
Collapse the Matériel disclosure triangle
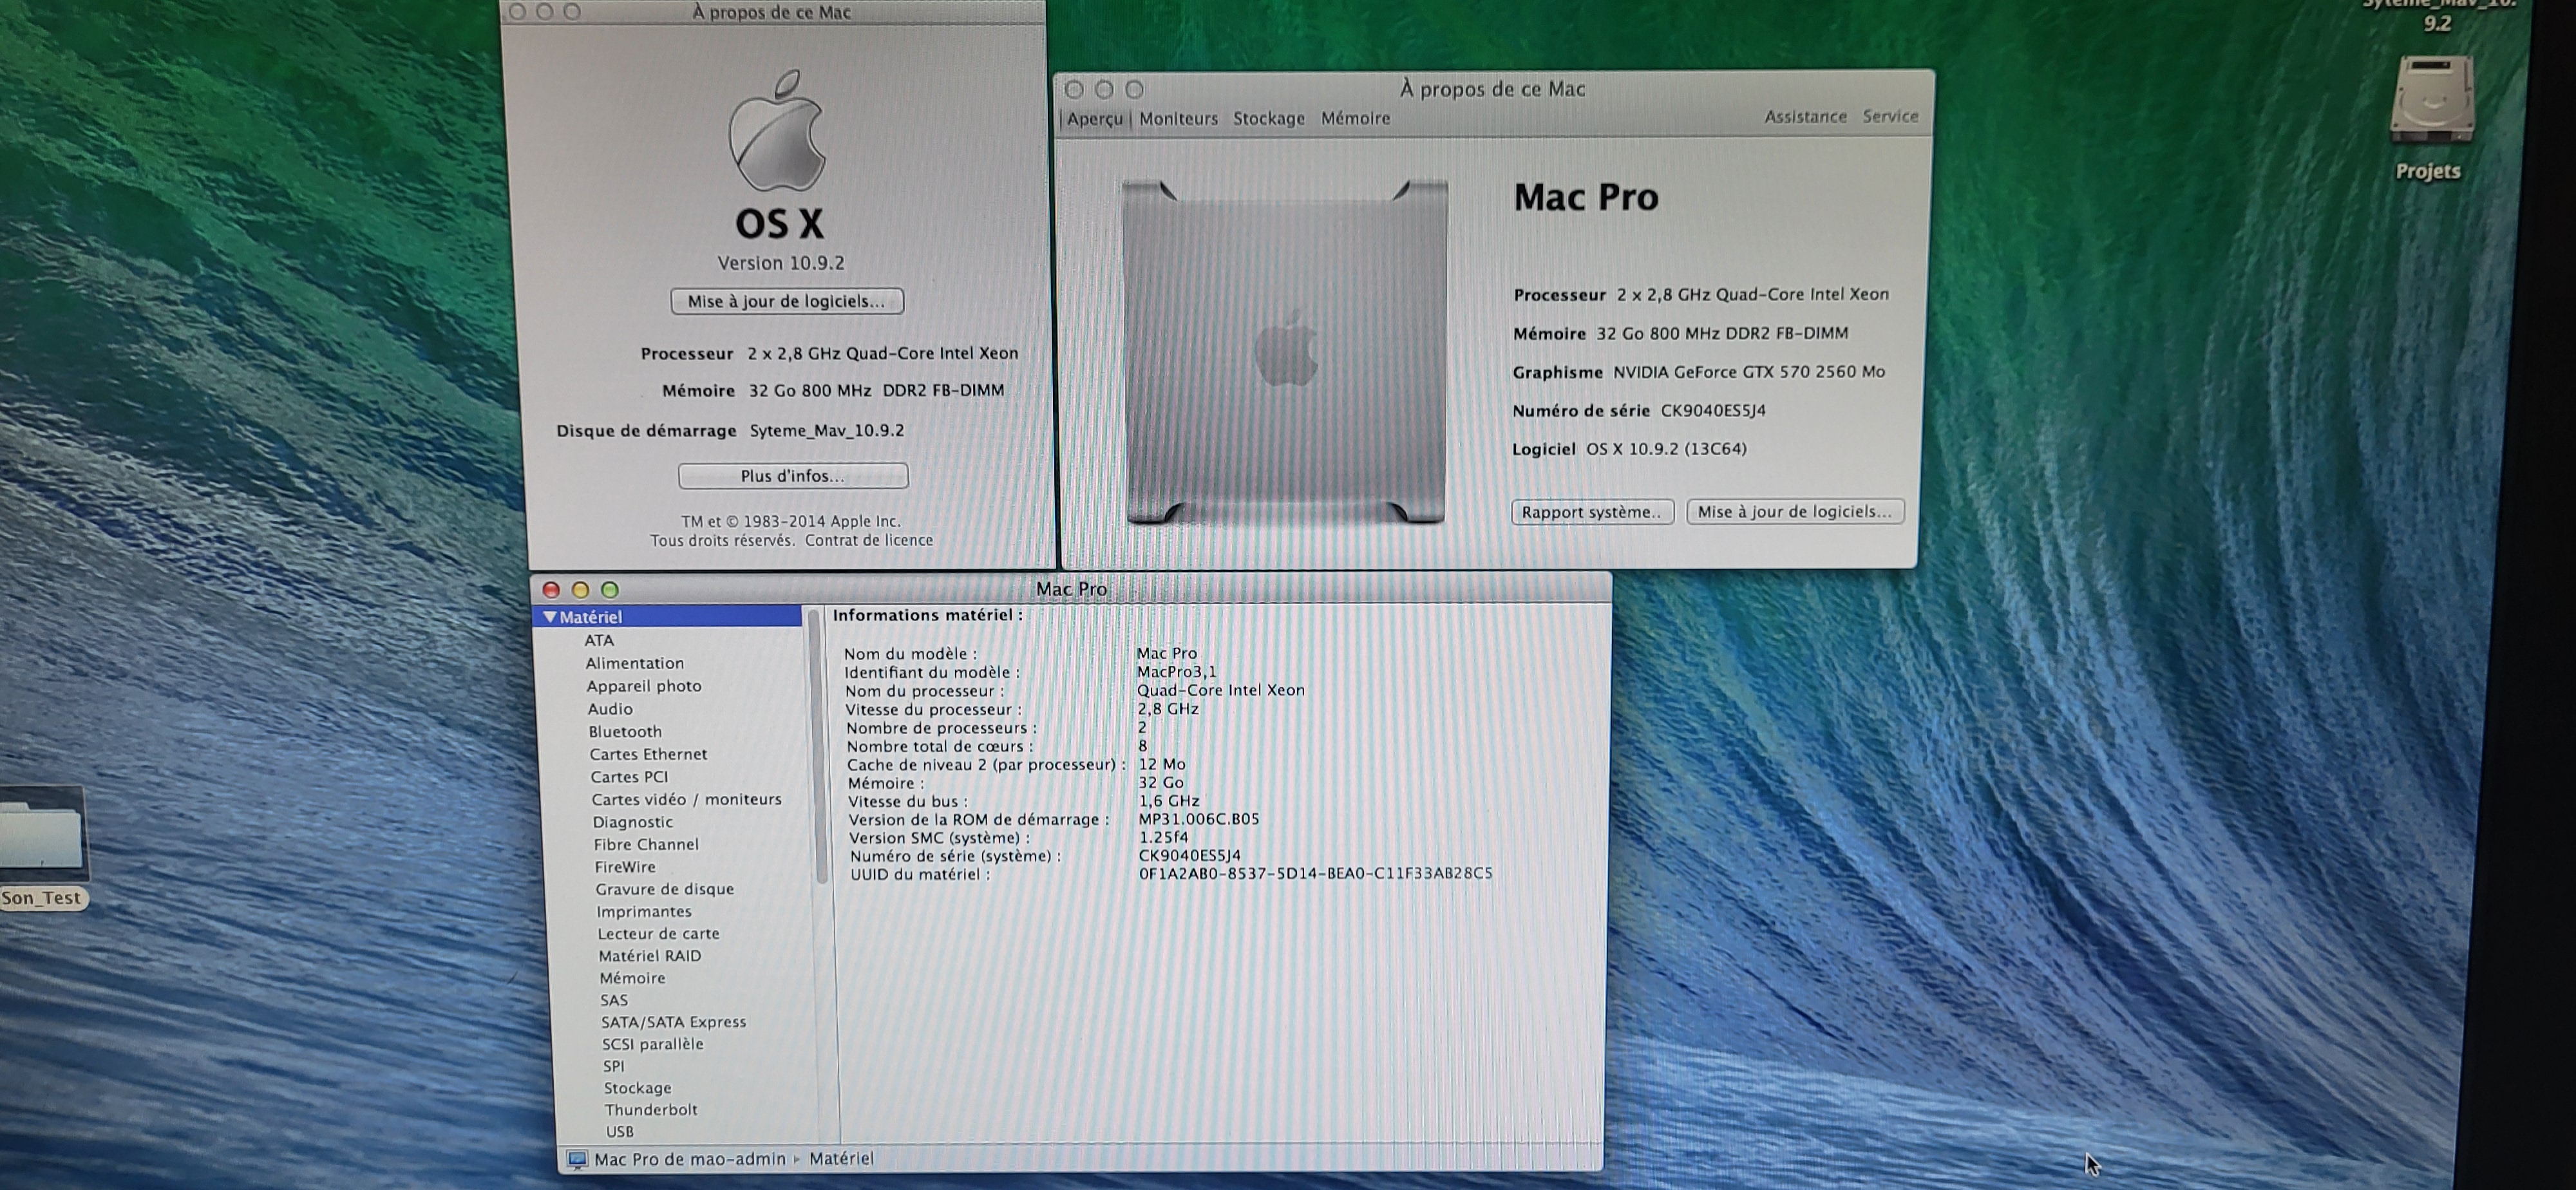549,617
